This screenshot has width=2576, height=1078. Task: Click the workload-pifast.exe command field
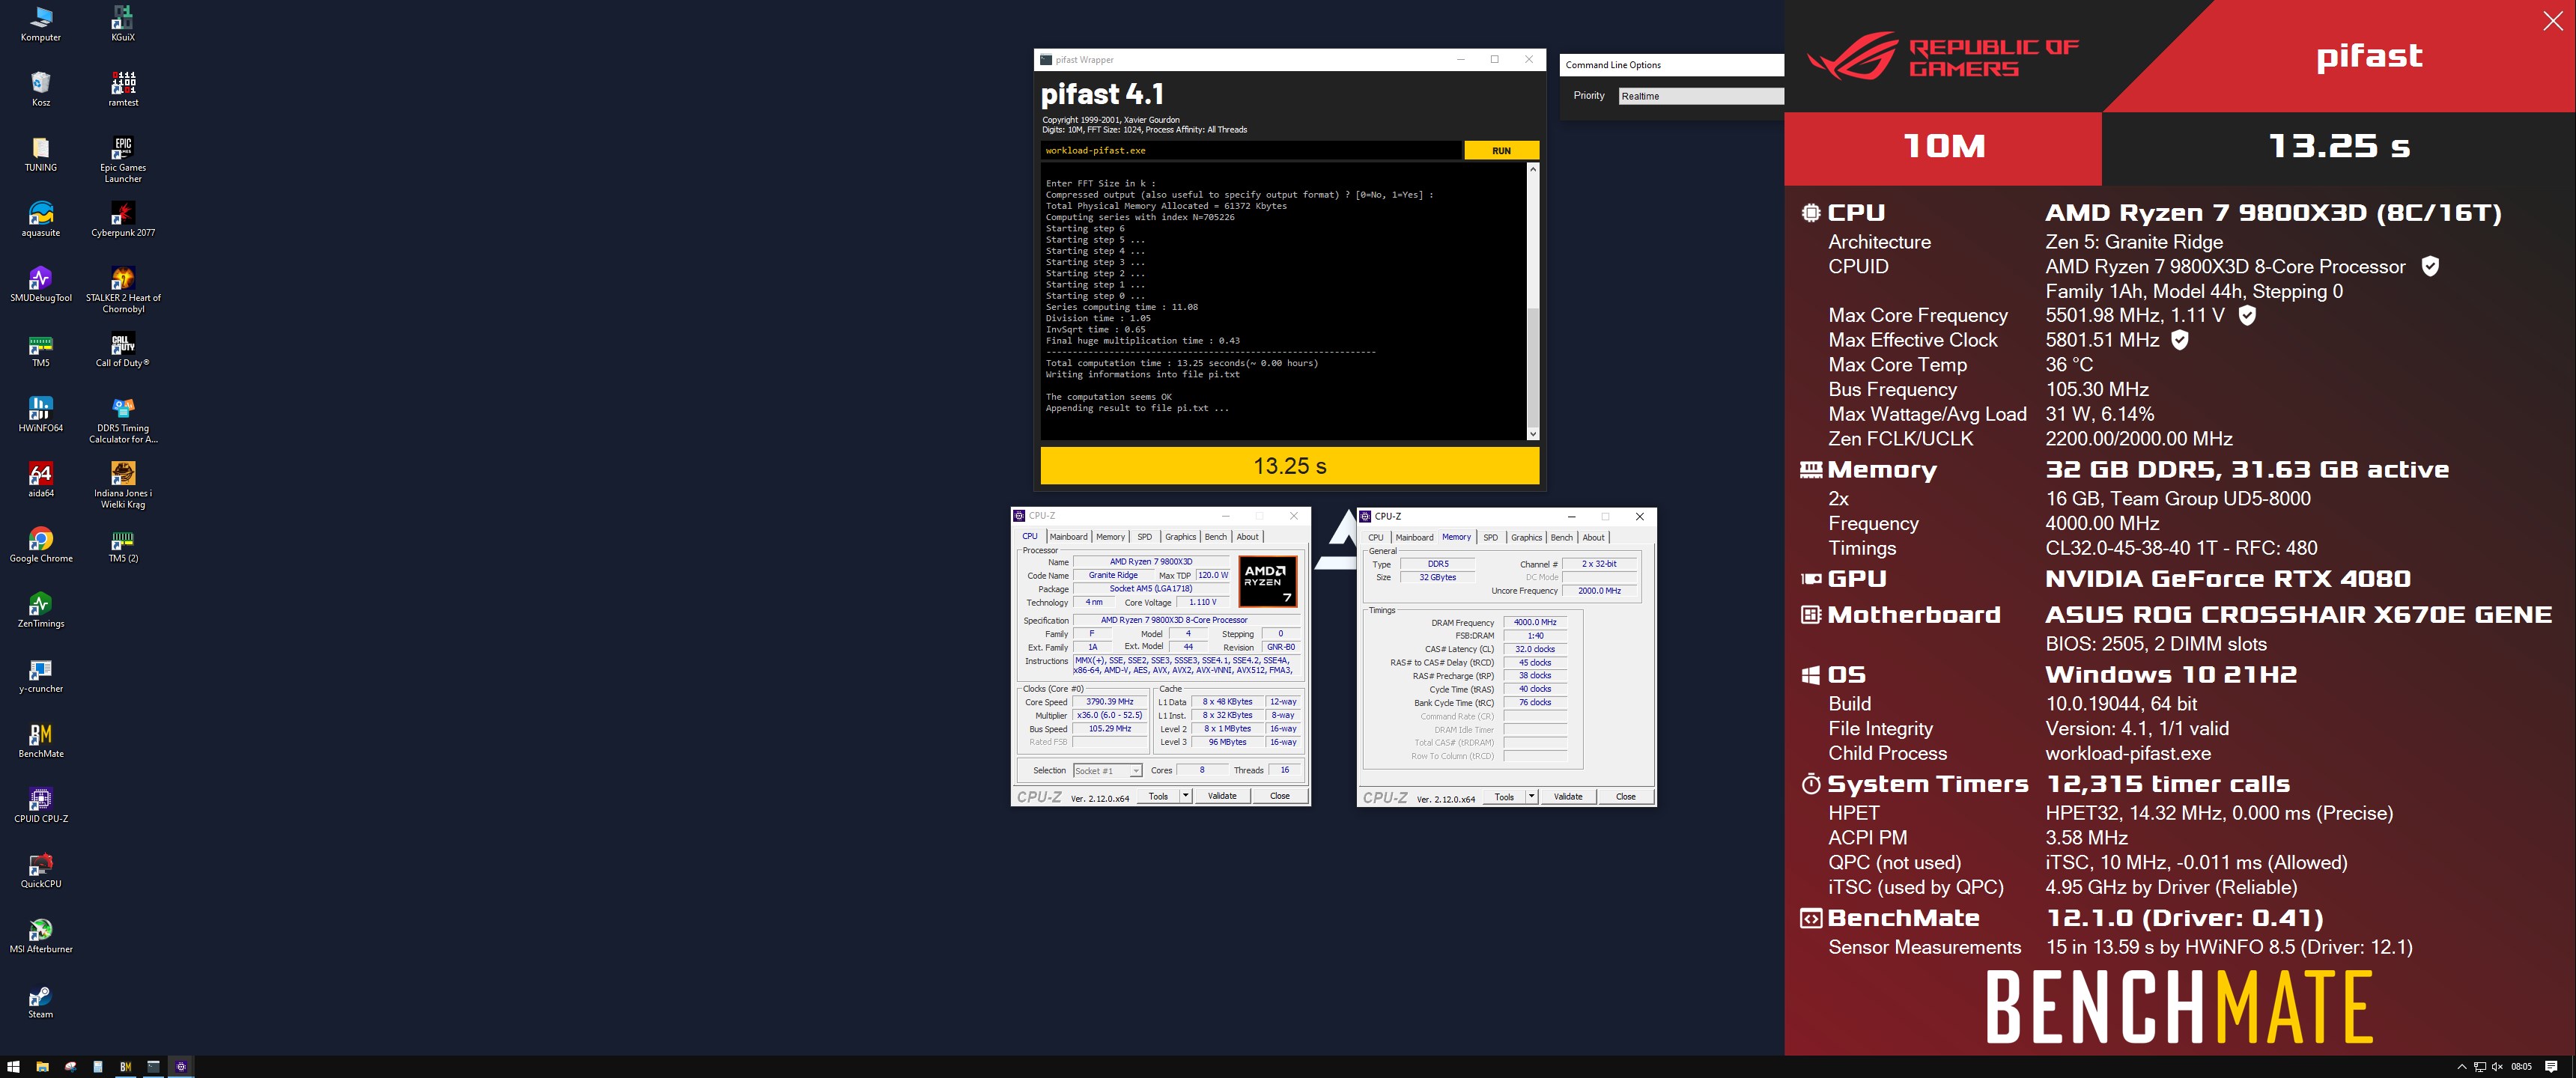pos(1250,151)
